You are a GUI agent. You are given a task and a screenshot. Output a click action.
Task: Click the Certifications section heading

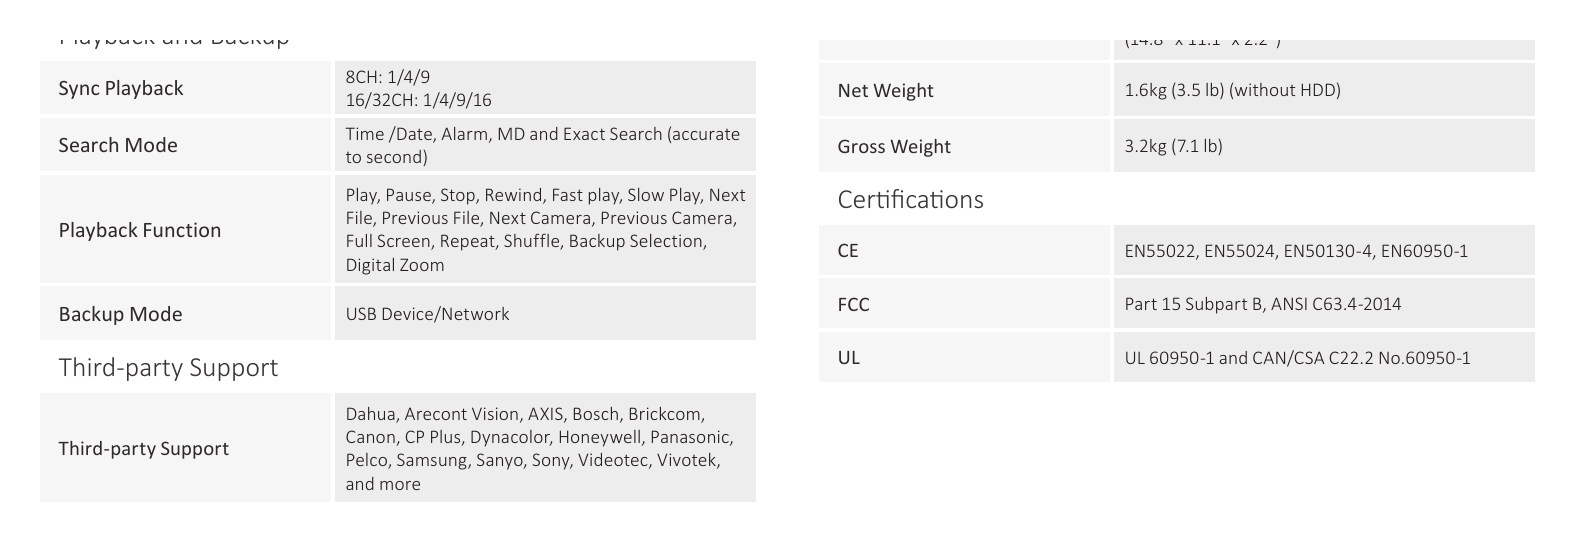click(x=910, y=199)
